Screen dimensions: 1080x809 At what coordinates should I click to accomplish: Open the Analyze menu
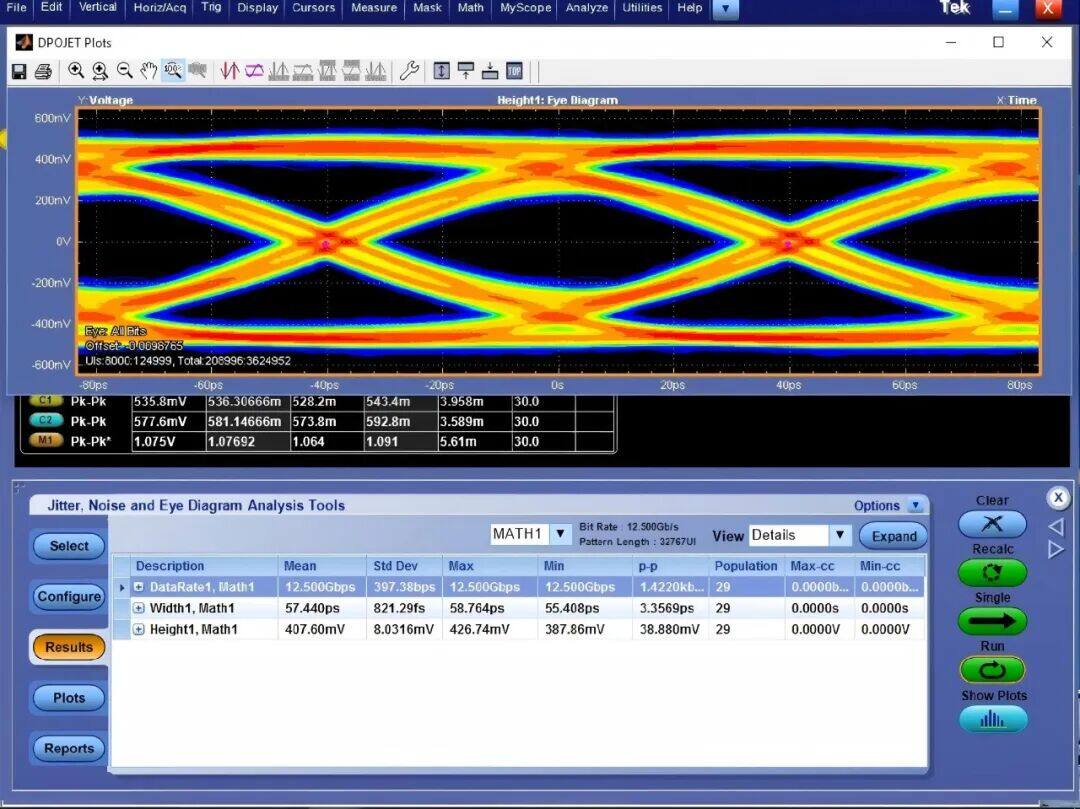(x=586, y=8)
